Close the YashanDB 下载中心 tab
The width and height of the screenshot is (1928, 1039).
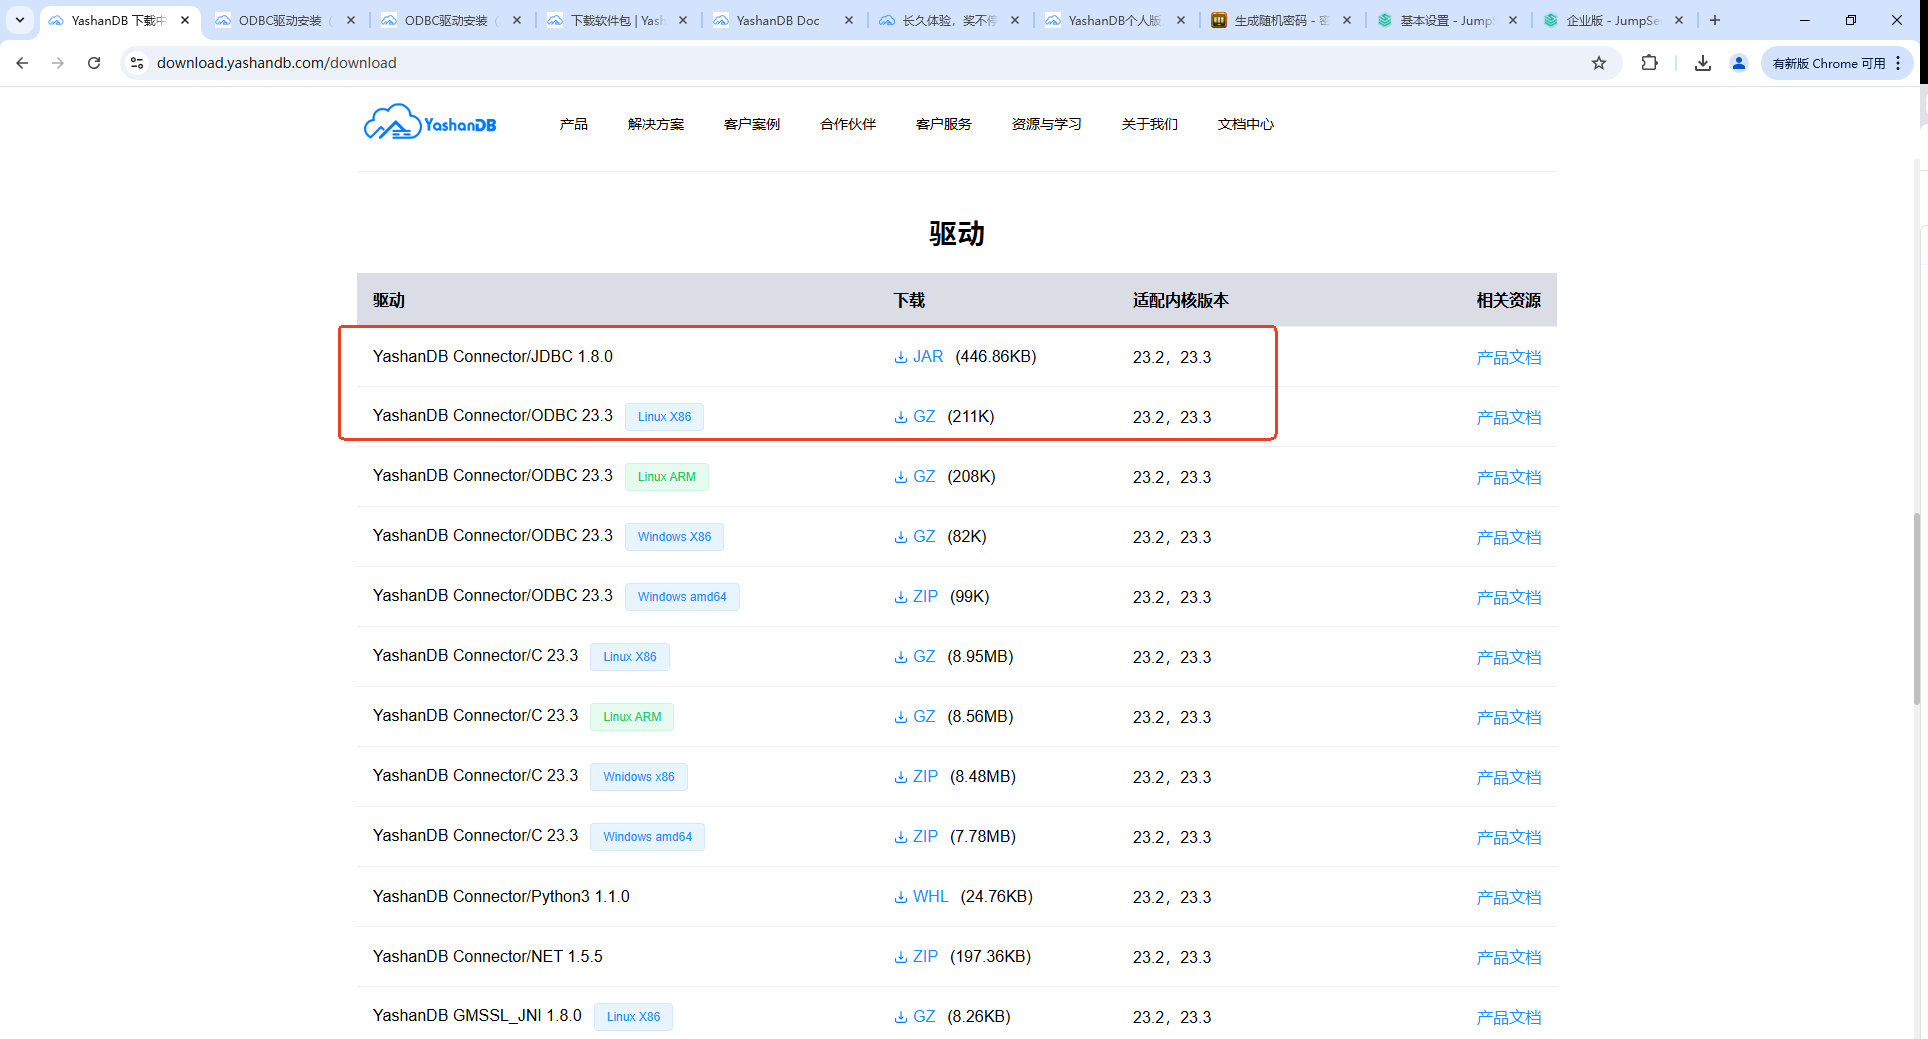pyautogui.click(x=185, y=20)
